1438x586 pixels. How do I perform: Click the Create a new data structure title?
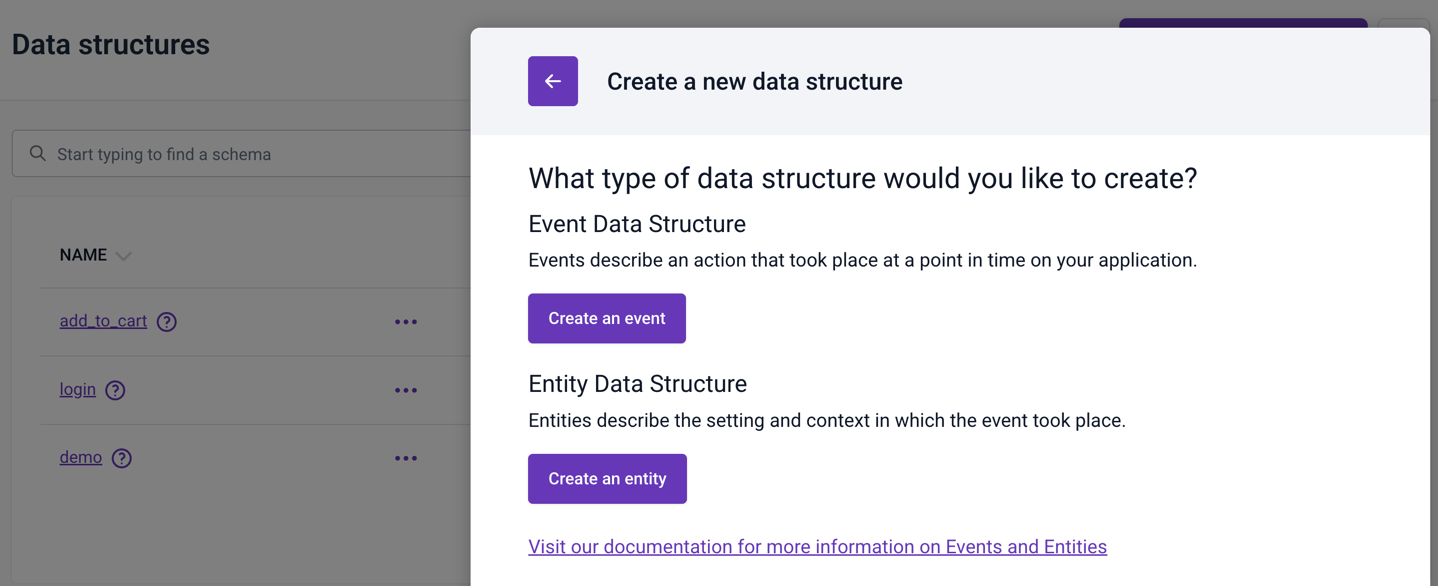coord(754,81)
